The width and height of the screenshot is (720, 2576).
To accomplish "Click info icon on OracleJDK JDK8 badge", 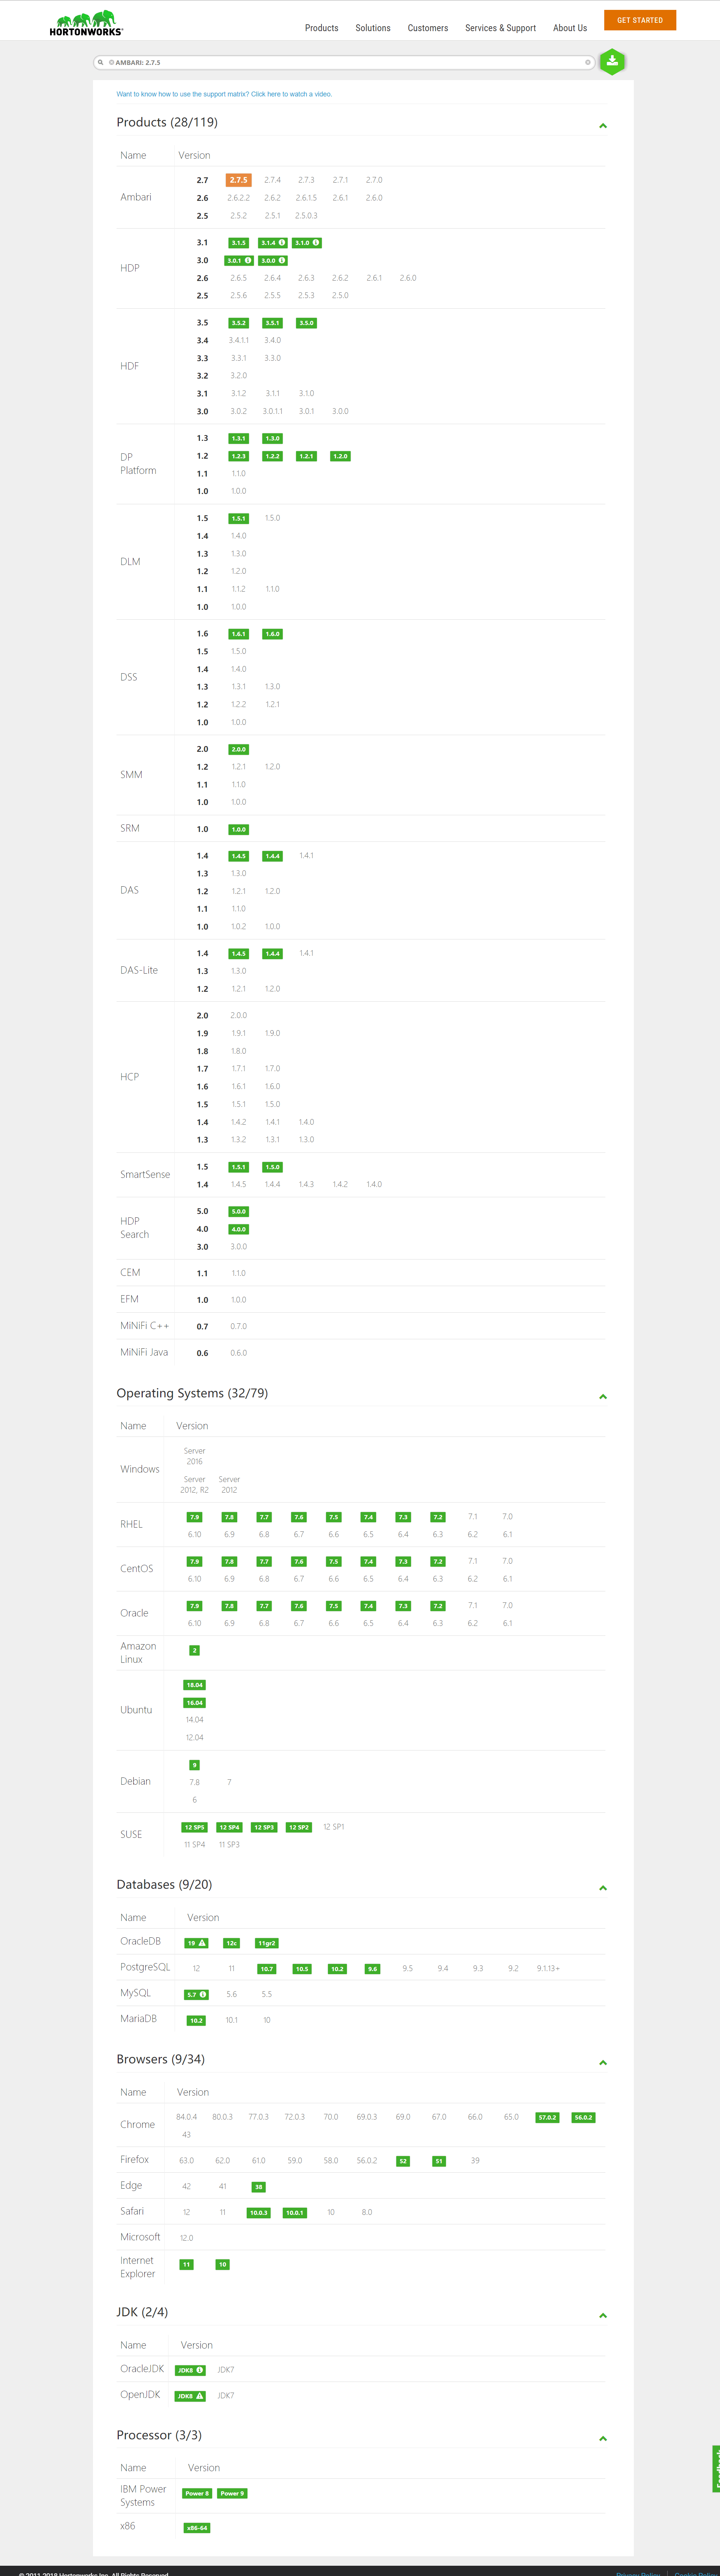I will 200,2370.
